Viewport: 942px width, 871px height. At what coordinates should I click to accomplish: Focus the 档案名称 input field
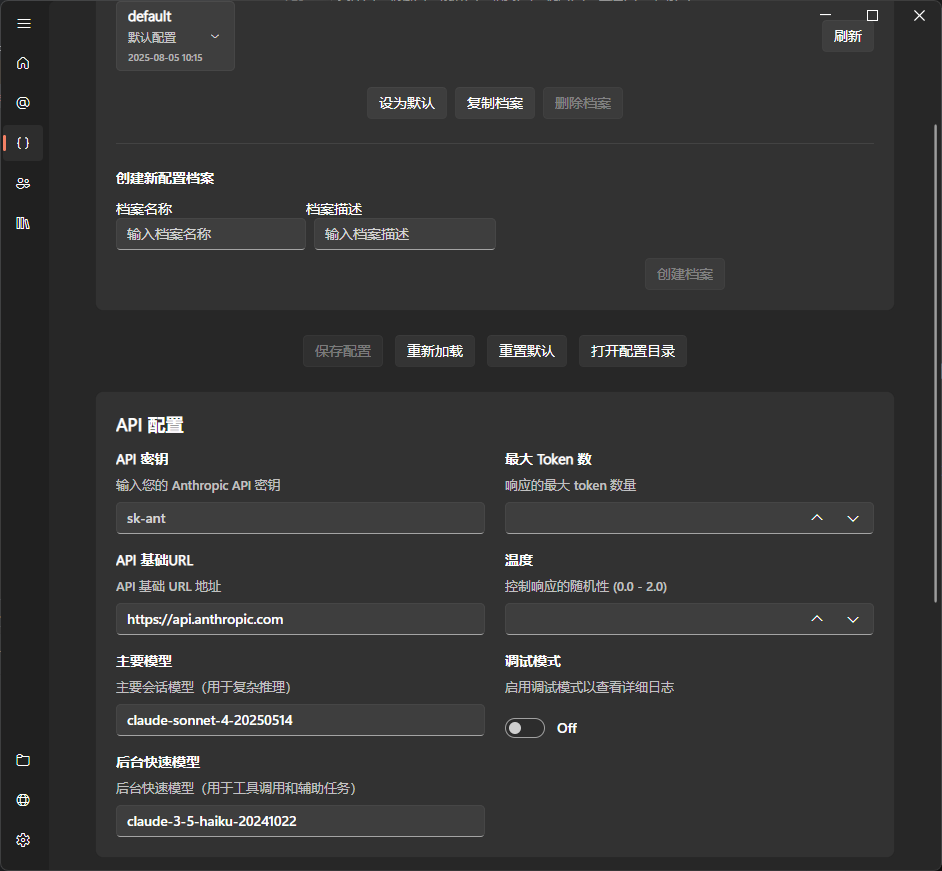point(211,234)
